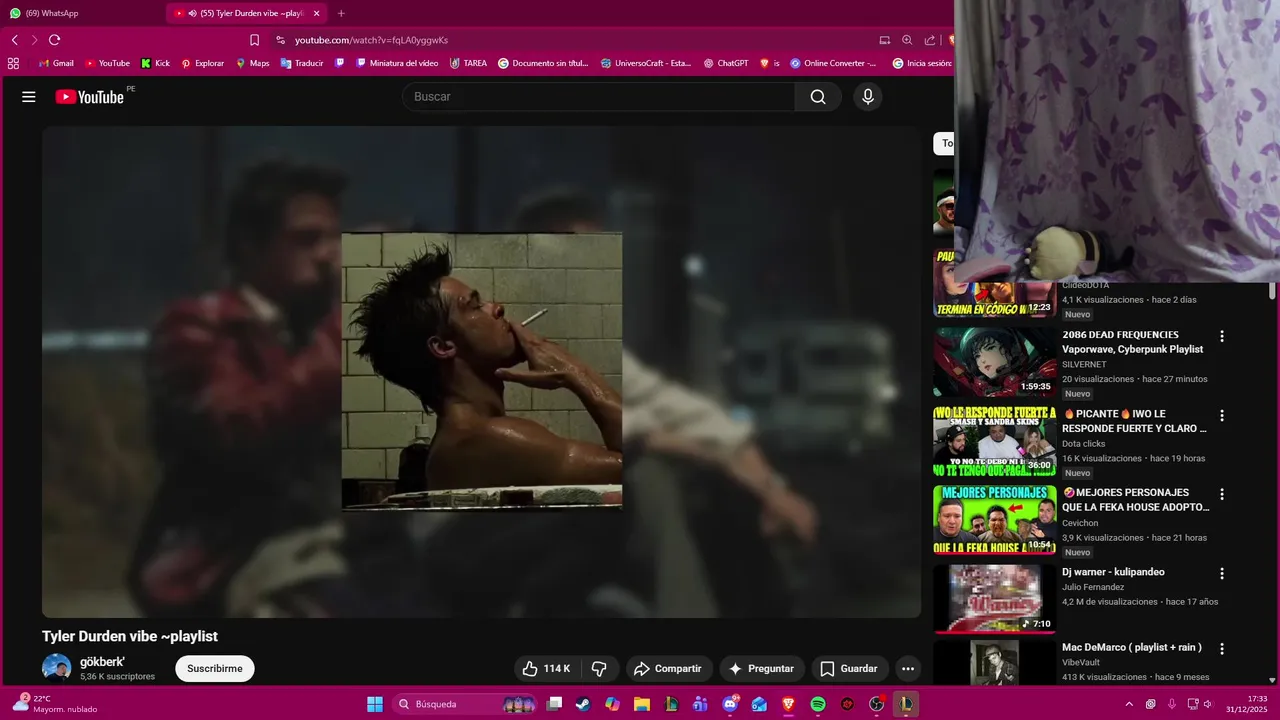Viewport: 1280px width, 720px height.
Task: Open Spotify from the taskbar
Action: [818, 704]
